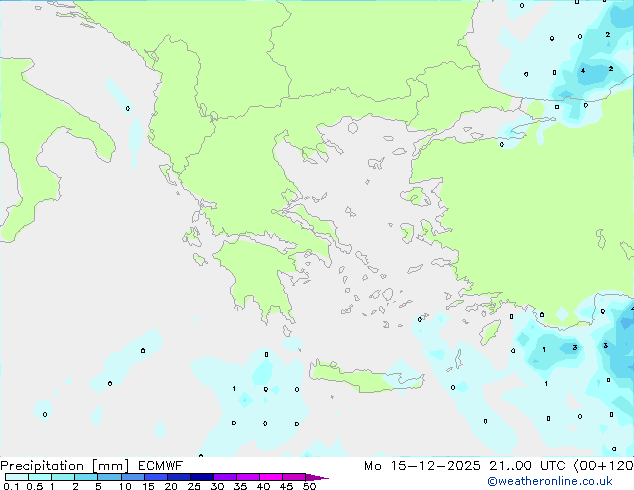Open the weatheronline.co.uk copyright link

(x=550, y=481)
